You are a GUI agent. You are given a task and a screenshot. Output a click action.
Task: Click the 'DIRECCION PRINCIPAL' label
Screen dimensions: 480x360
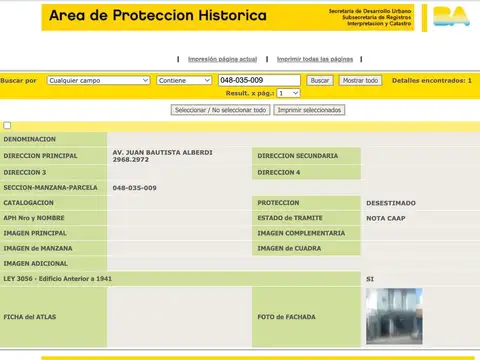[40, 156]
